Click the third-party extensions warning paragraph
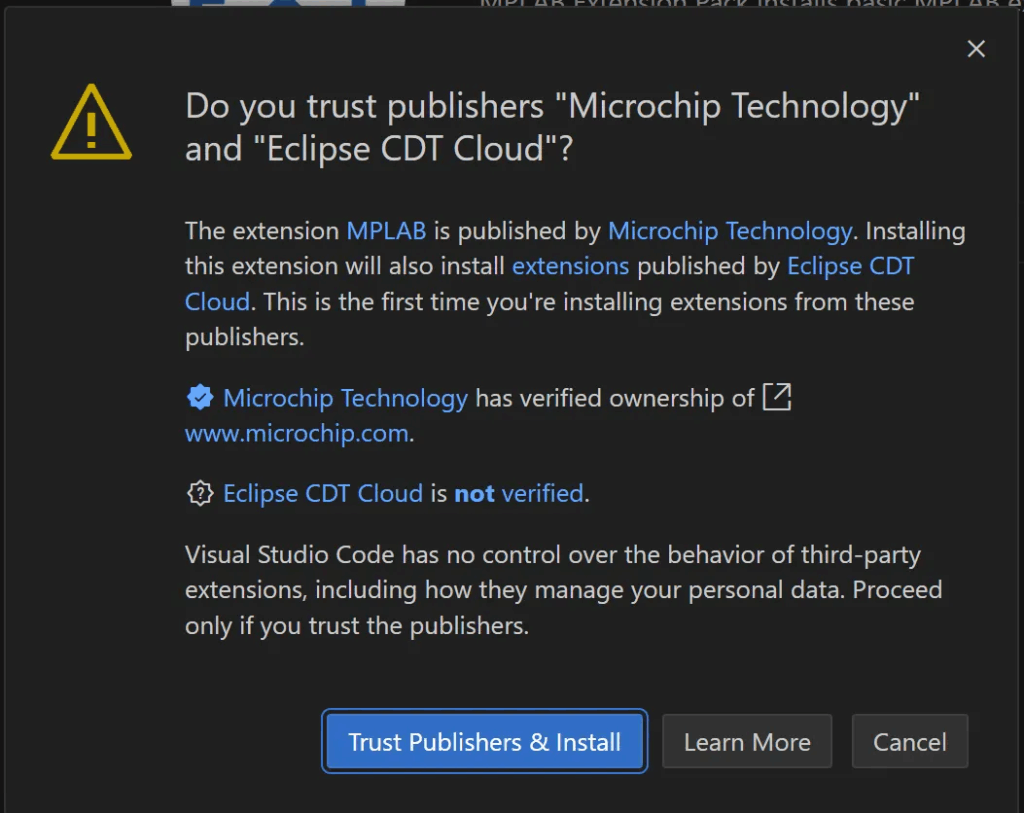Screen dimensions: 1024x813 563,590
